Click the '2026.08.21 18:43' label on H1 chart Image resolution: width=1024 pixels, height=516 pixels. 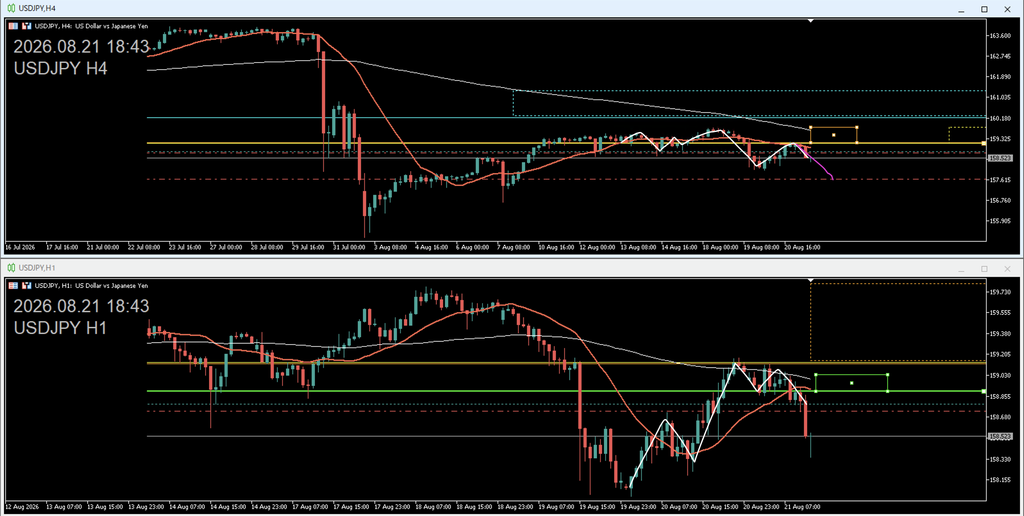tap(81, 306)
